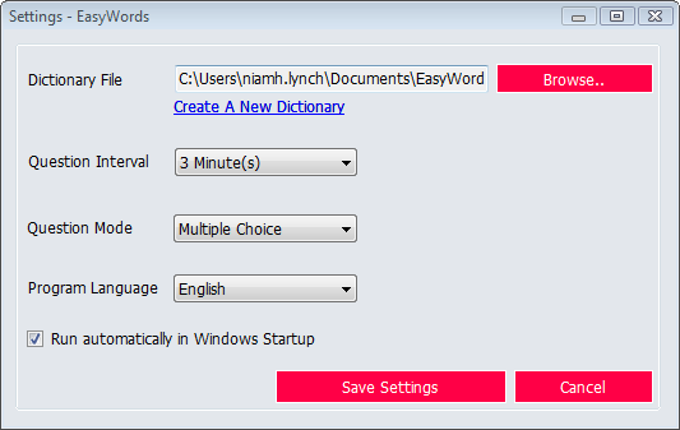680x430 pixels.
Task: Minimize the Settings window
Action: [x=579, y=16]
